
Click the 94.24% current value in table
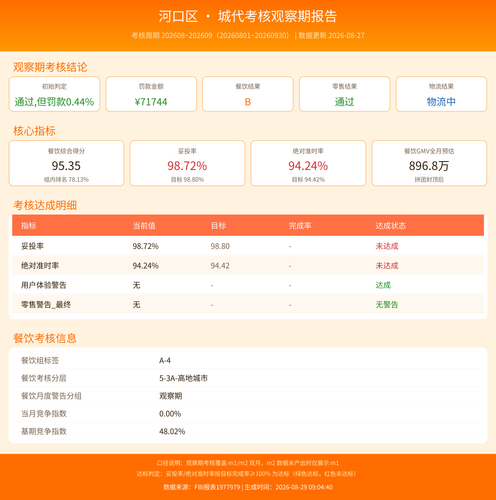pos(146,266)
